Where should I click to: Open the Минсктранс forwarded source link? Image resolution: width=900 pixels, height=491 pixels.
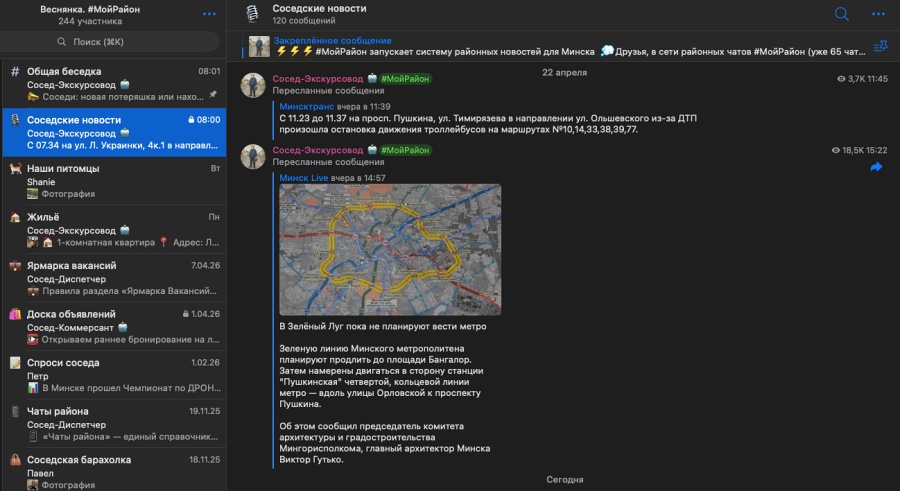(306, 106)
